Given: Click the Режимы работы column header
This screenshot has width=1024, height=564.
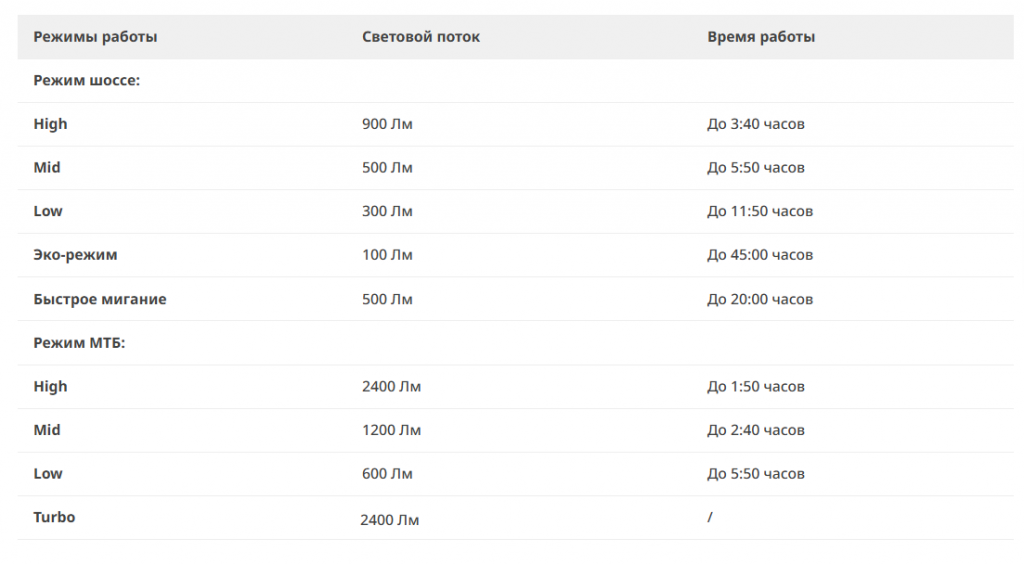Looking at the screenshot, I should [x=95, y=37].
